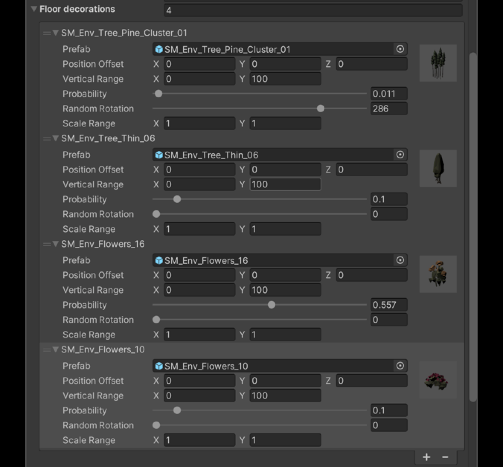Click Position Offset X field of Pine Cluster
The image size is (503, 467).
(x=199, y=64)
